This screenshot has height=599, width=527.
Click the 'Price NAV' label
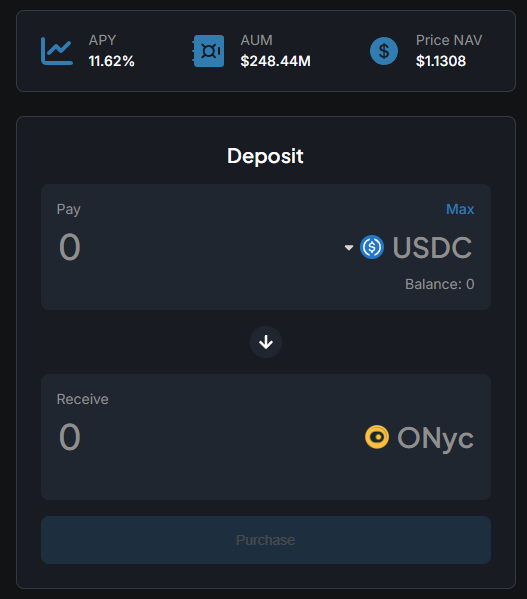coord(449,40)
